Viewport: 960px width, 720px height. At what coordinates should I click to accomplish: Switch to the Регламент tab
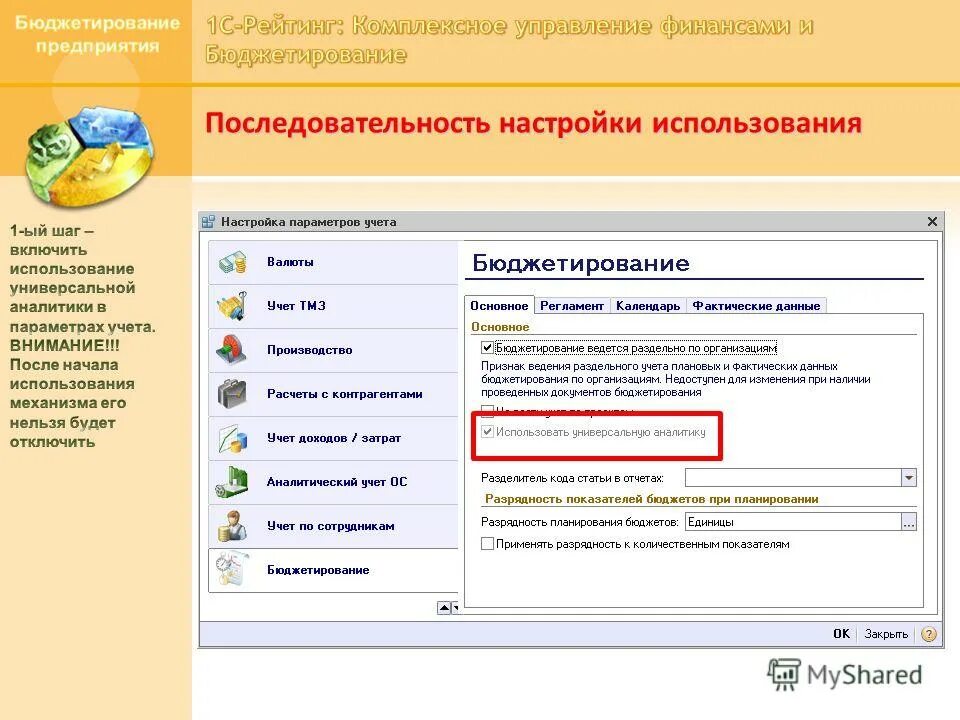click(572, 305)
